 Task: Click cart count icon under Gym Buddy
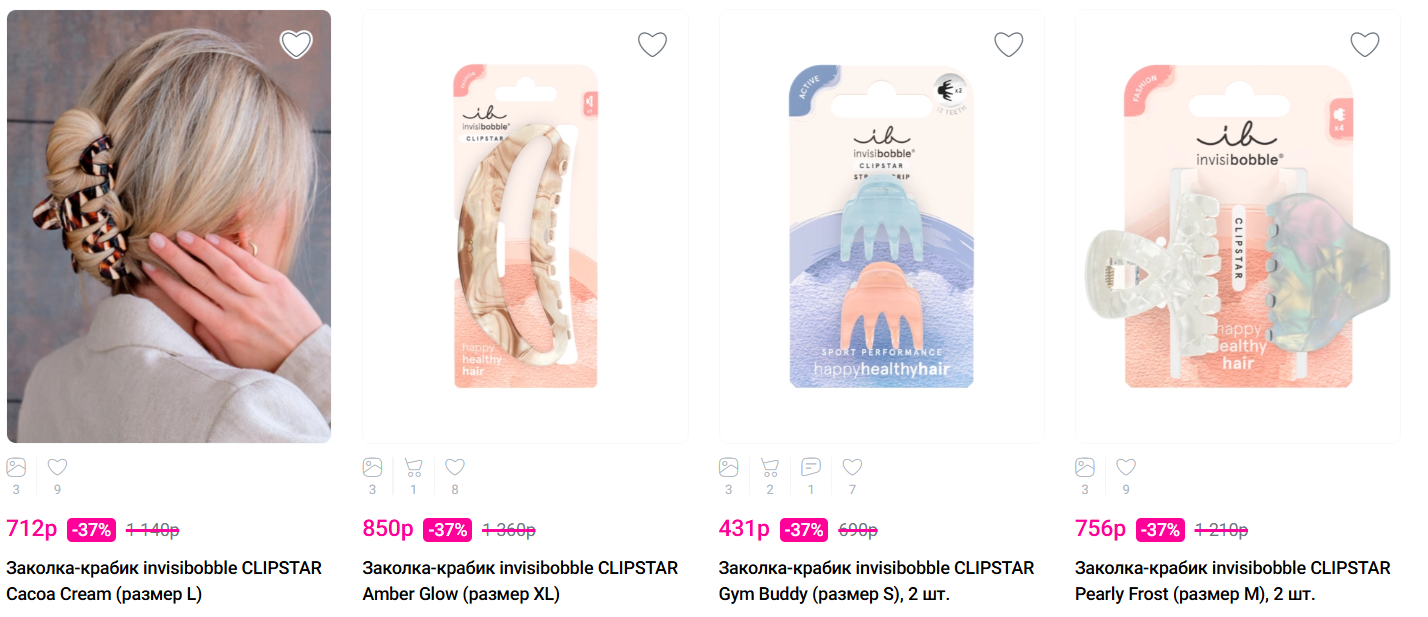click(x=769, y=467)
